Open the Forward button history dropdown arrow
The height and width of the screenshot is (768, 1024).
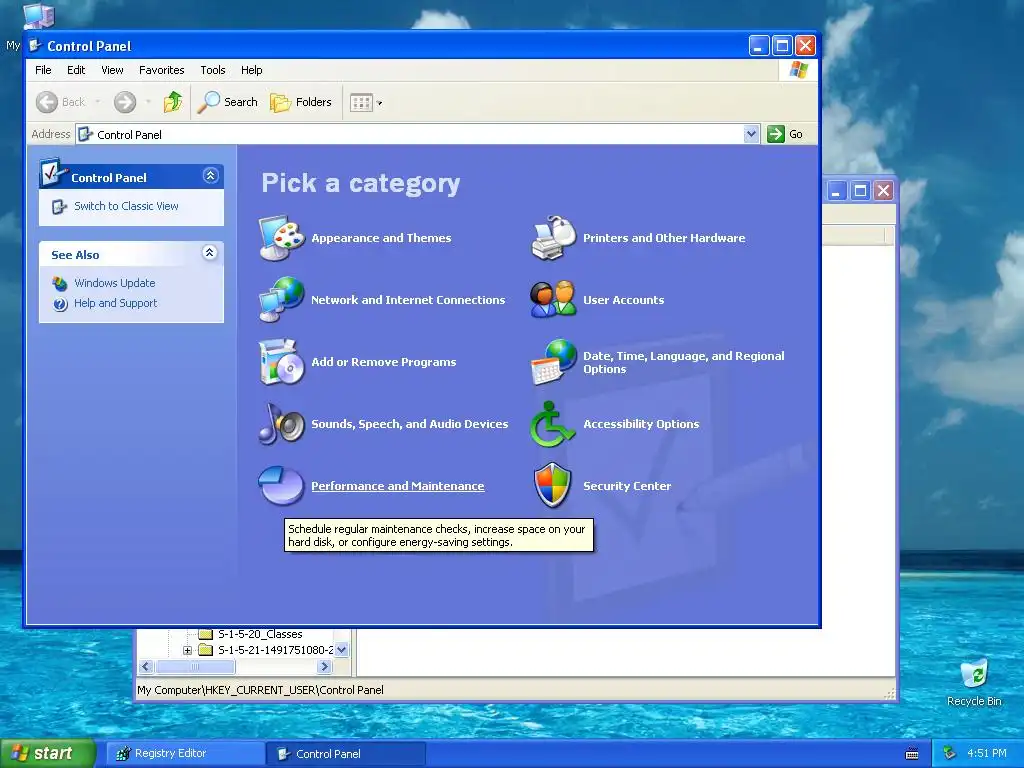pyautogui.click(x=148, y=102)
